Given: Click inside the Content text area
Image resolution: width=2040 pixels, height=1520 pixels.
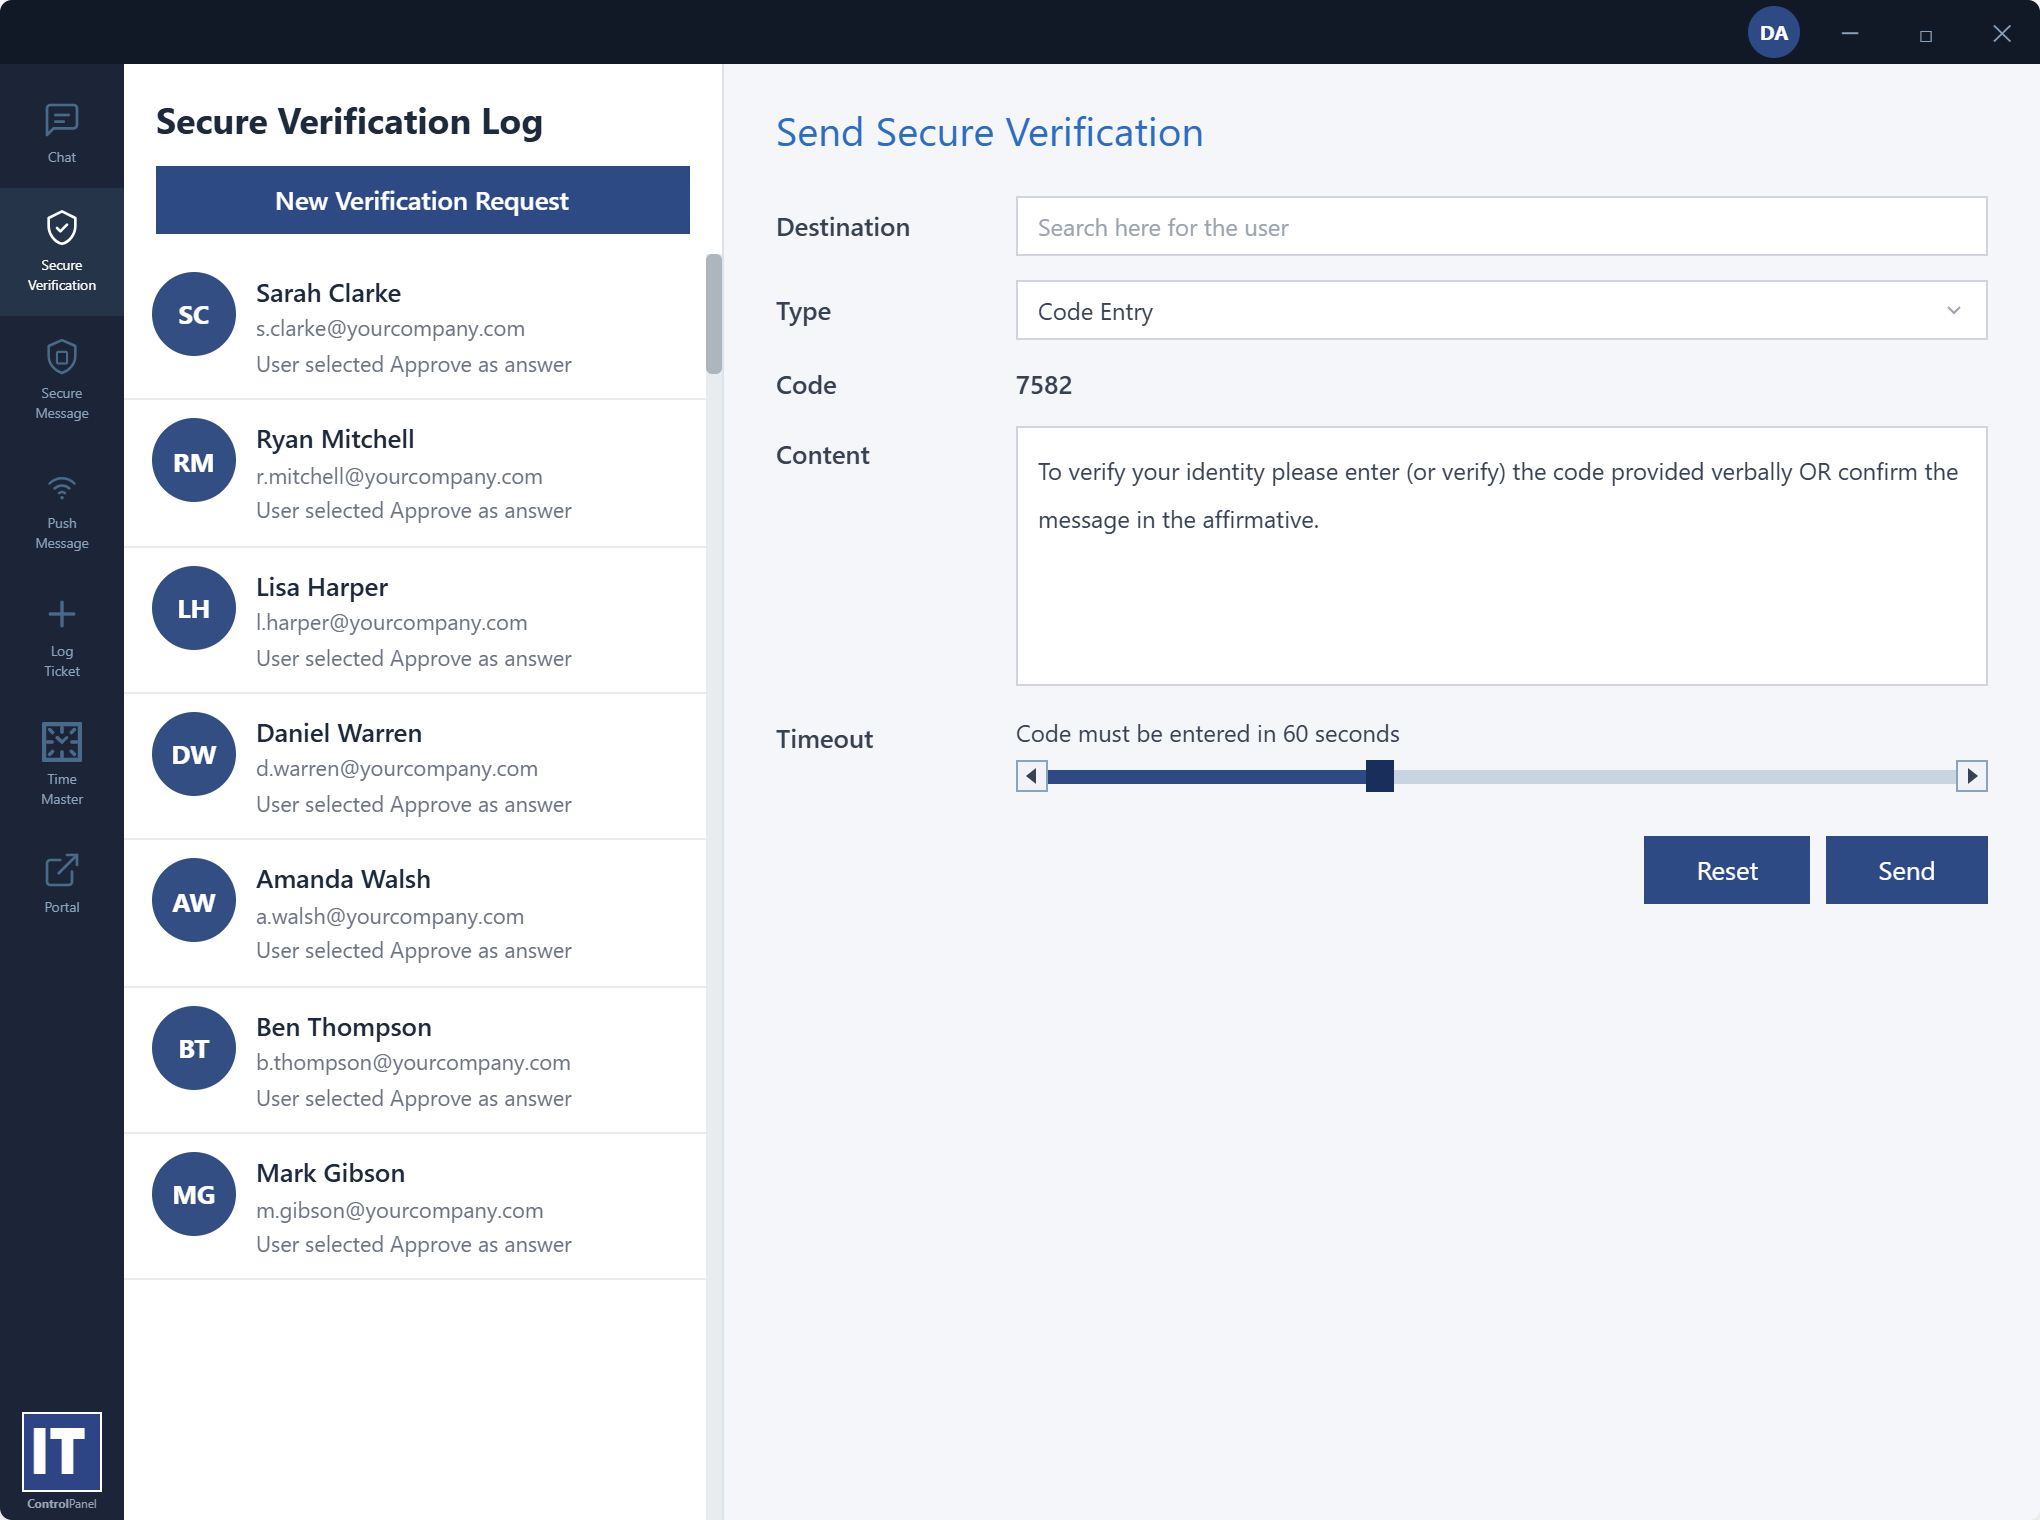Looking at the screenshot, I should 1501,556.
